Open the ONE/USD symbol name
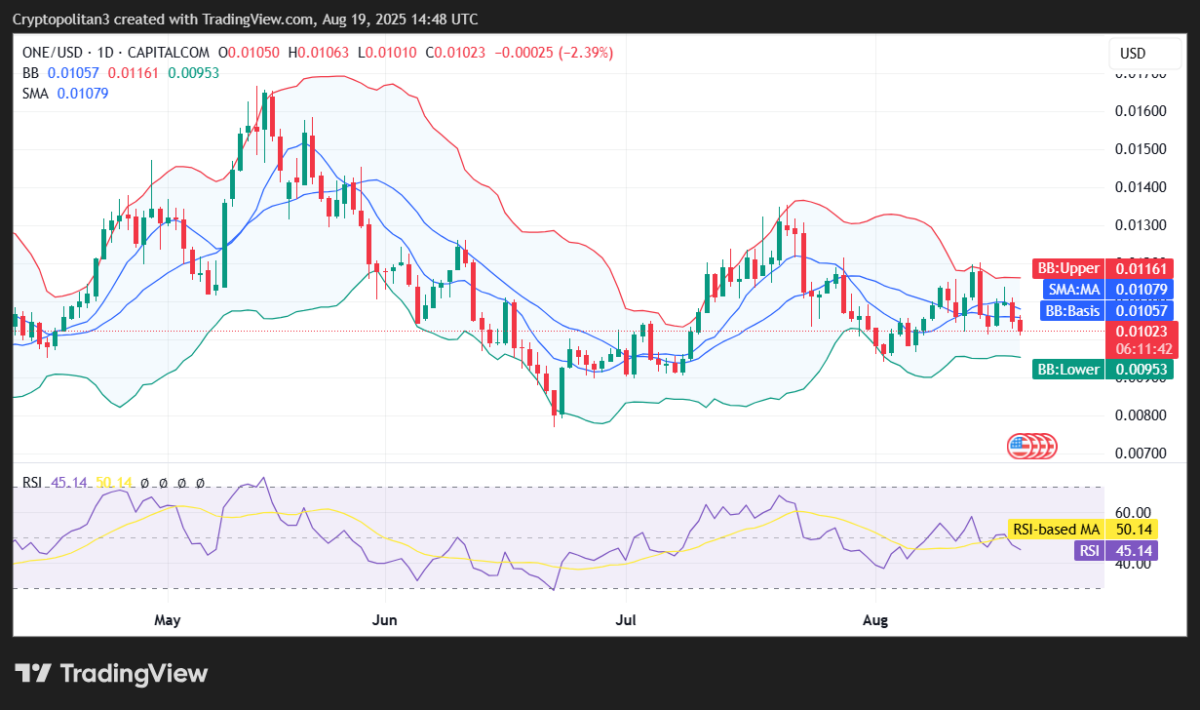Image resolution: width=1200 pixels, height=710 pixels. pos(54,52)
